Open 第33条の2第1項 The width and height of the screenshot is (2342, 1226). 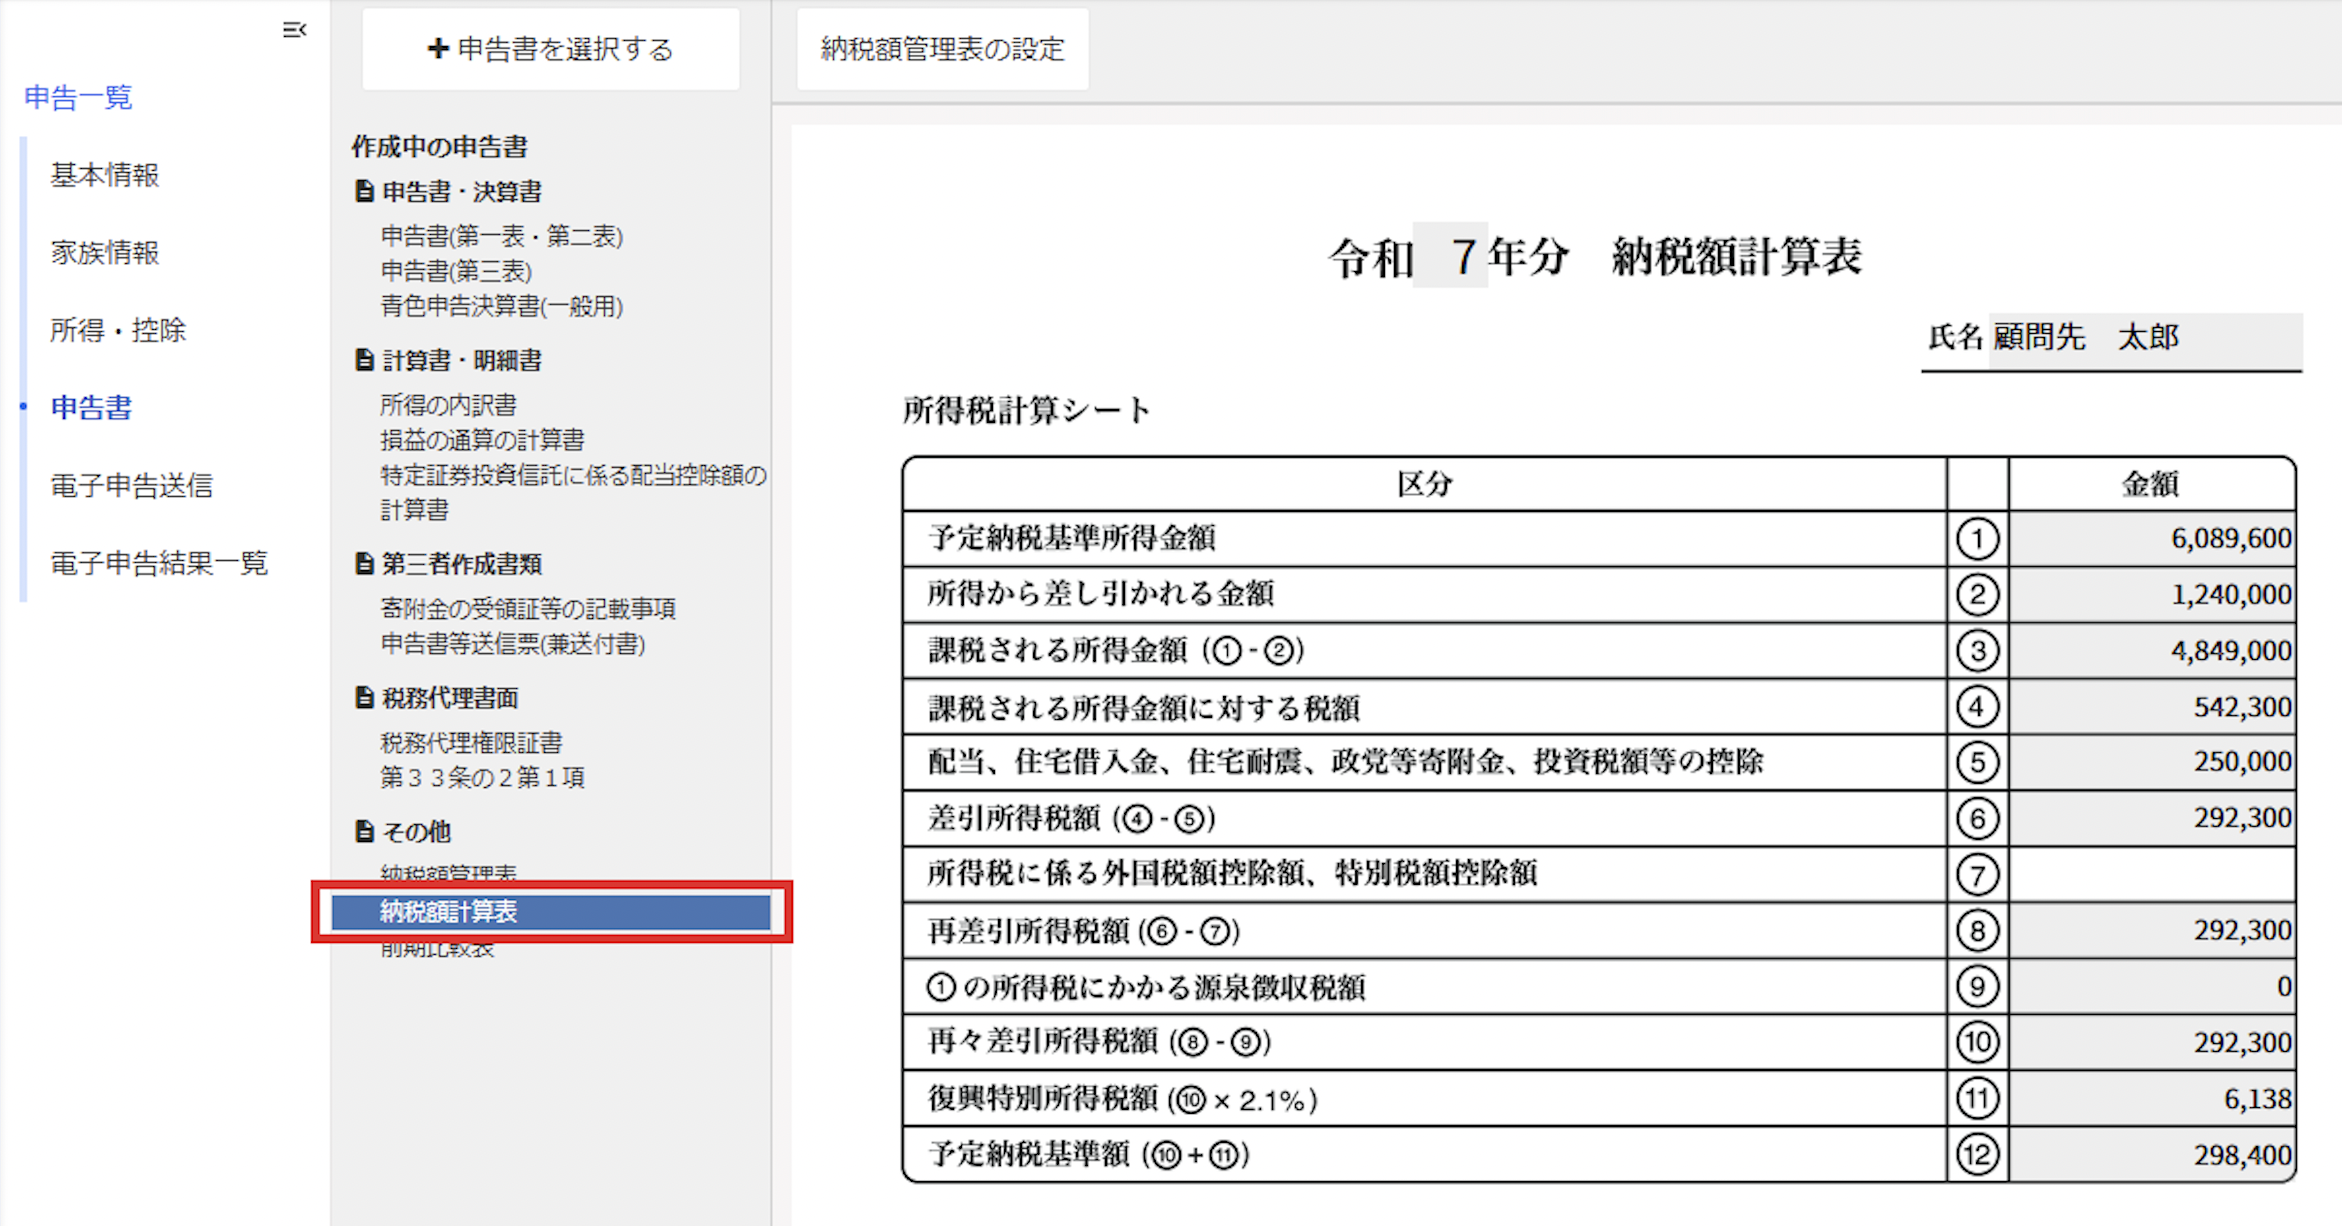pyautogui.click(x=482, y=778)
